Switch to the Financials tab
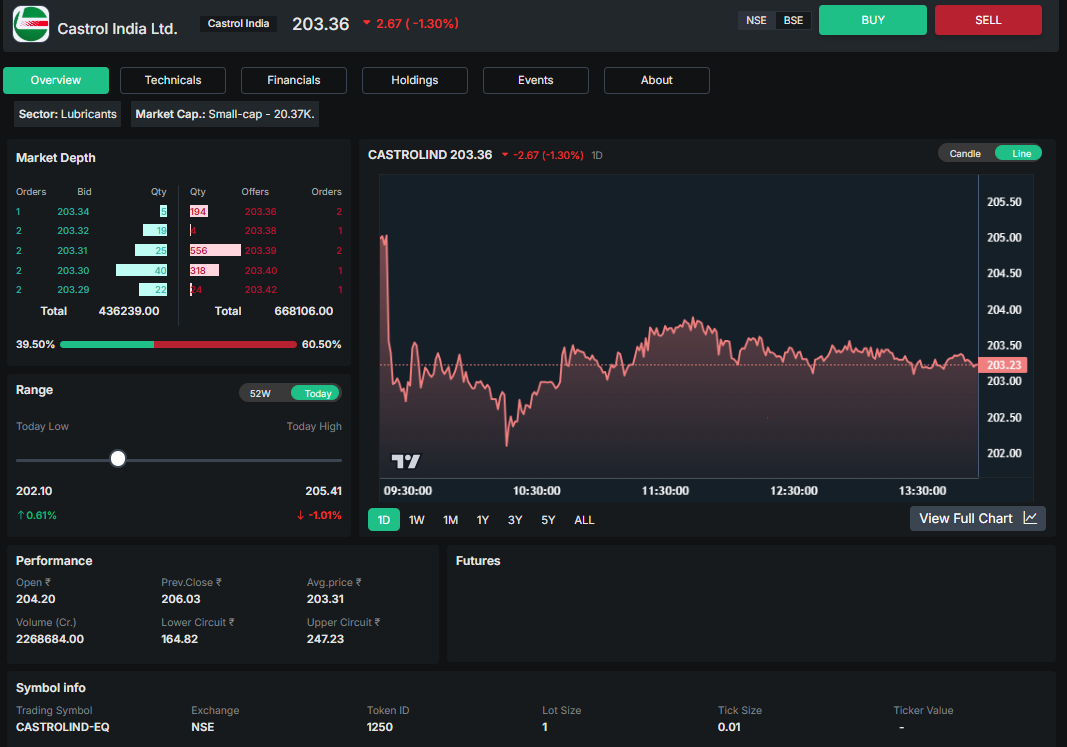 293,80
